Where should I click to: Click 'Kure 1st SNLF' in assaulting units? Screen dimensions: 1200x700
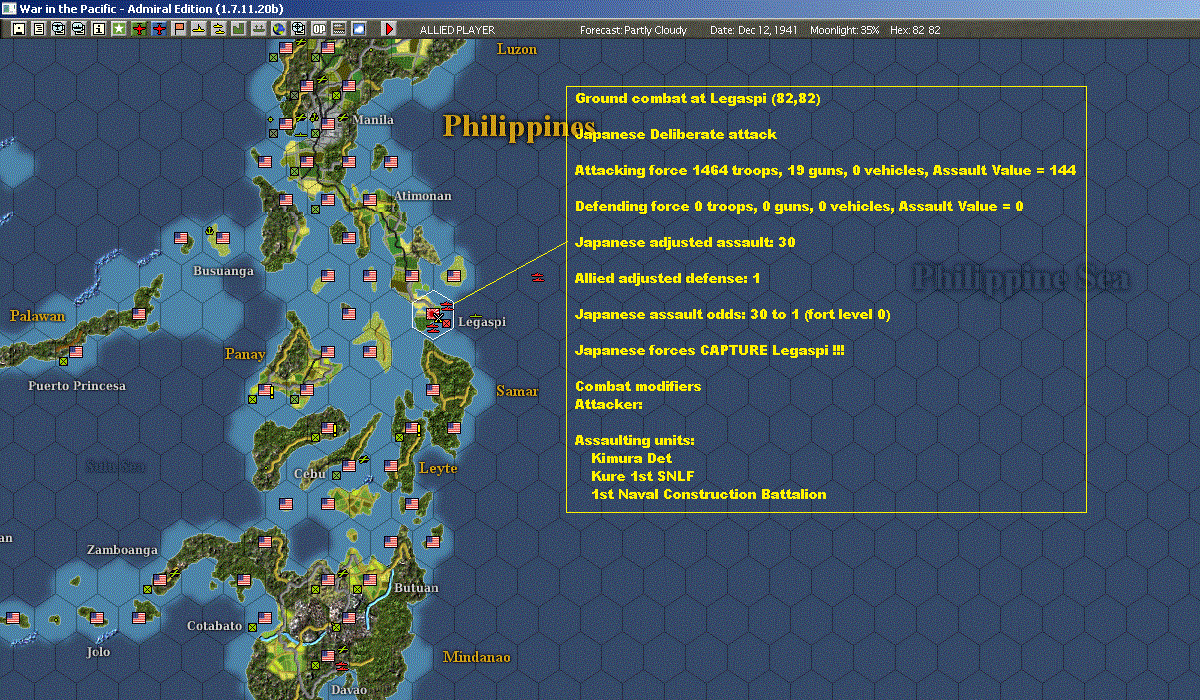[642, 476]
